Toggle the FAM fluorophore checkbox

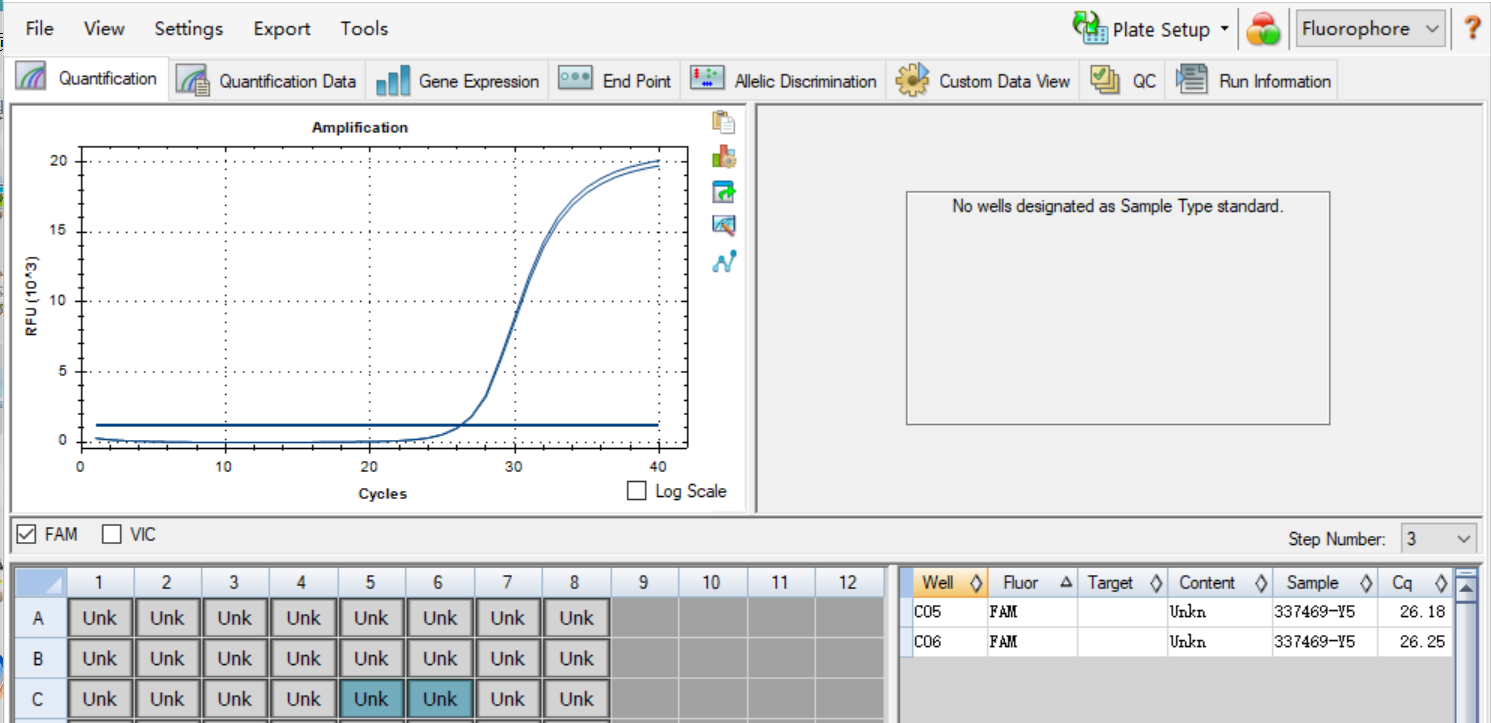pyautogui.click(x=27, y=535)
